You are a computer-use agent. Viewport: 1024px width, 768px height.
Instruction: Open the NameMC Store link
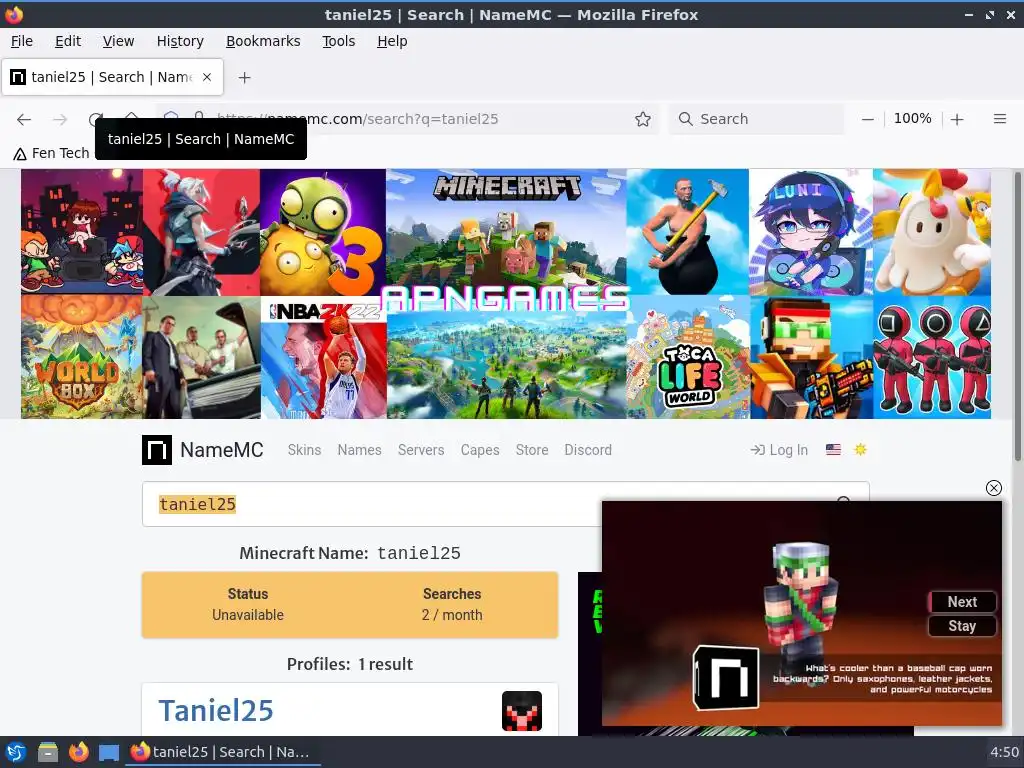[532, 450]
